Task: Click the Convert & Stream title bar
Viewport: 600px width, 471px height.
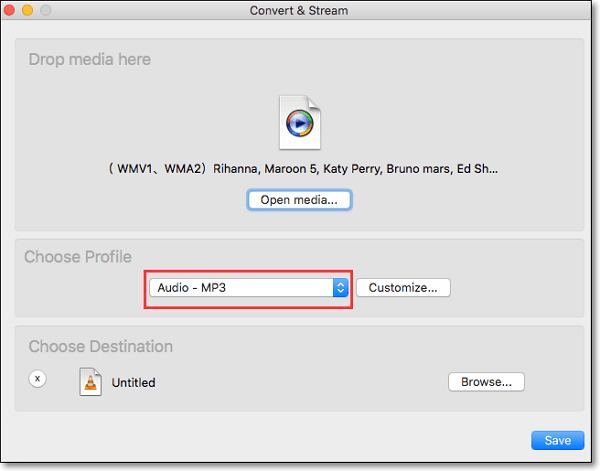Action: 300,11
